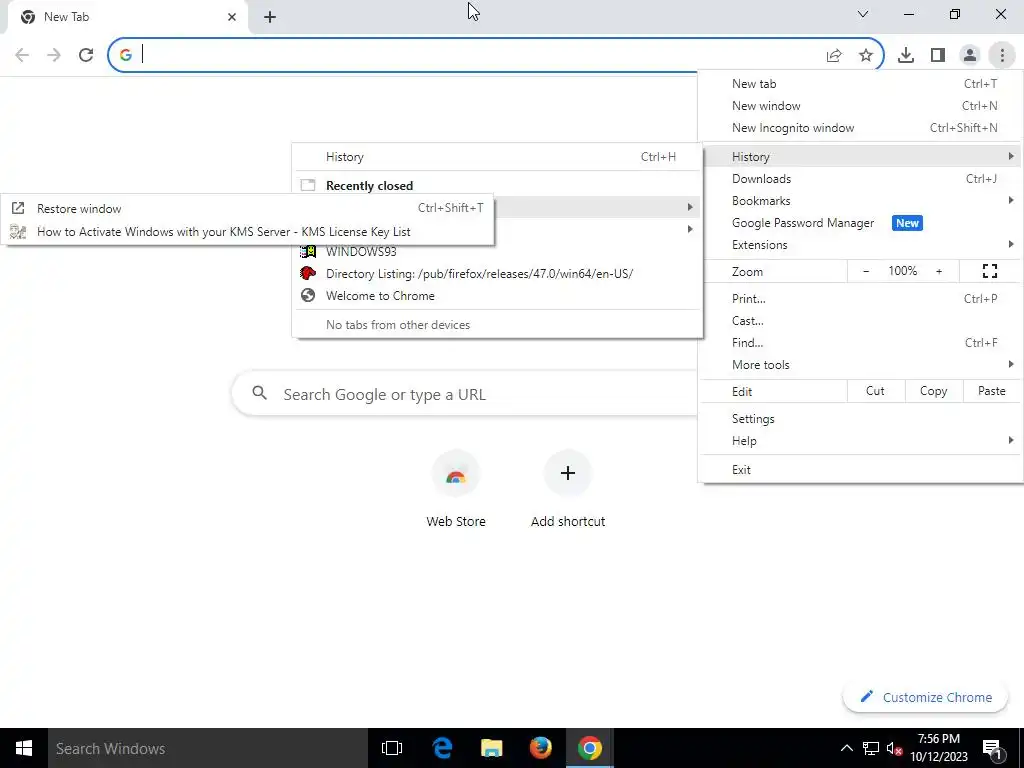Screen dimensions: 1024x768
Task: Open a New Incognito window
Action: (x=860, y=128)
